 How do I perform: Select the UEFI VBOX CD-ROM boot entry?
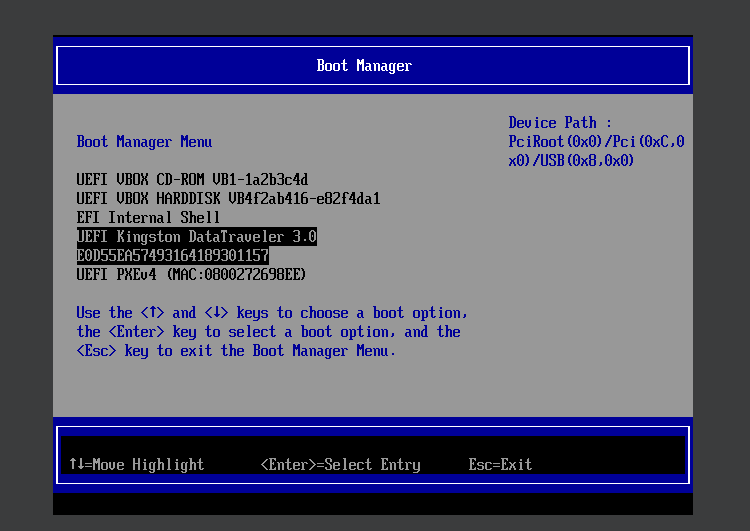192,179
